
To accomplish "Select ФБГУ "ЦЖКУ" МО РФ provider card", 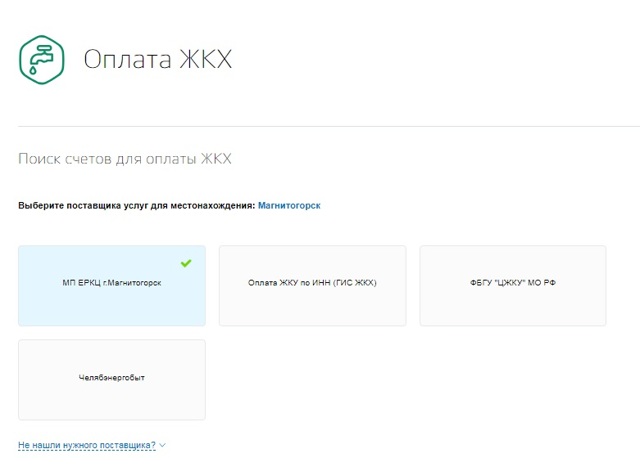I will tap(513, 285).
